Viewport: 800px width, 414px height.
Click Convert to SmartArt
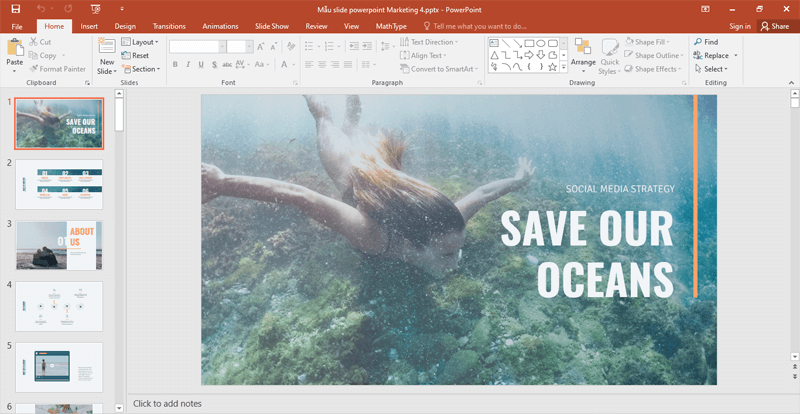[439, 69]
